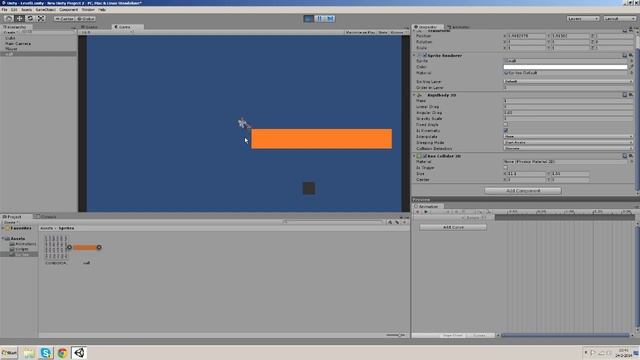This screenshot has width=640, height=360.
Task: Select Main Camera in the Hierarchy
Action: click(x=18, y=43)
